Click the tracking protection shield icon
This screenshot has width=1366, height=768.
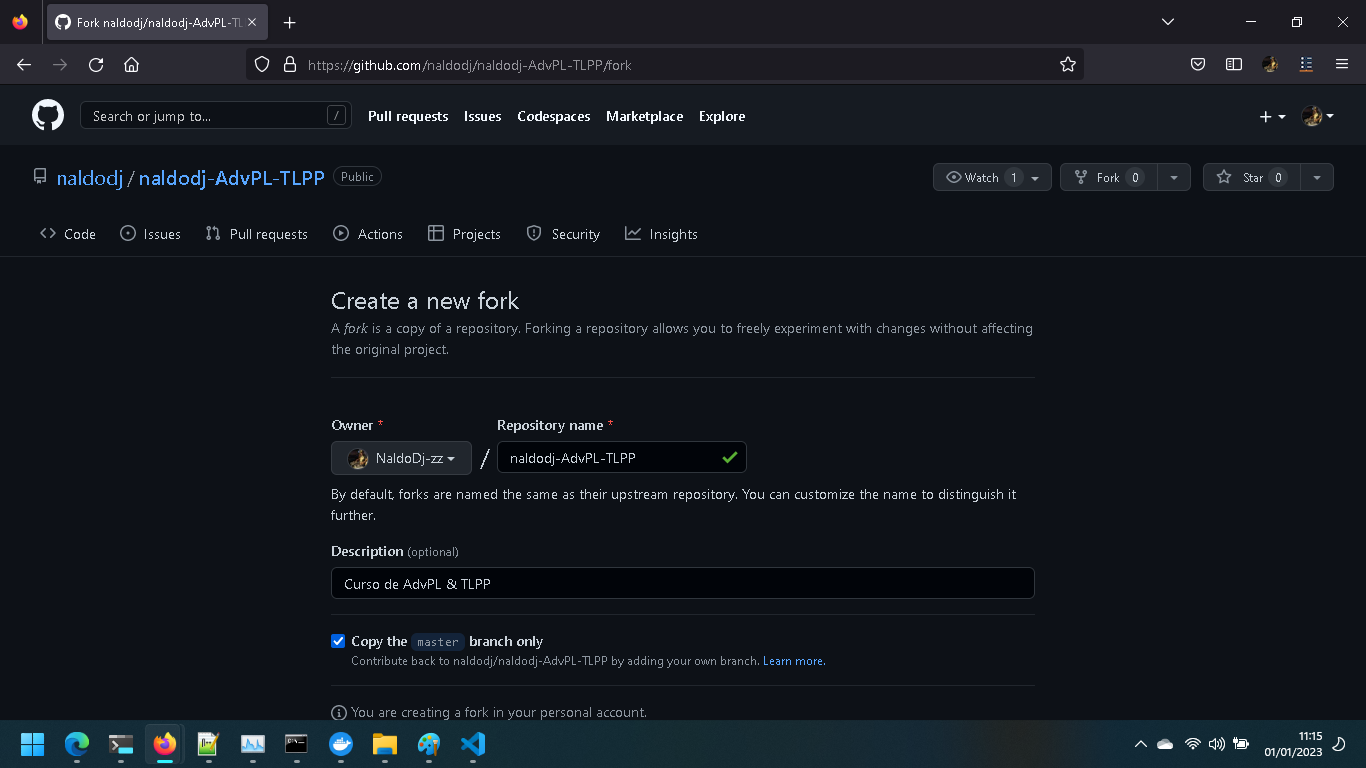tap(260, 64)
